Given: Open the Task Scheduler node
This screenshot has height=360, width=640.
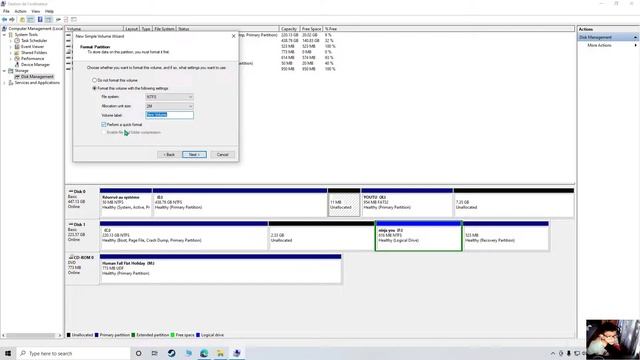Looking at the screenshot, I should [x=34, y=41].
